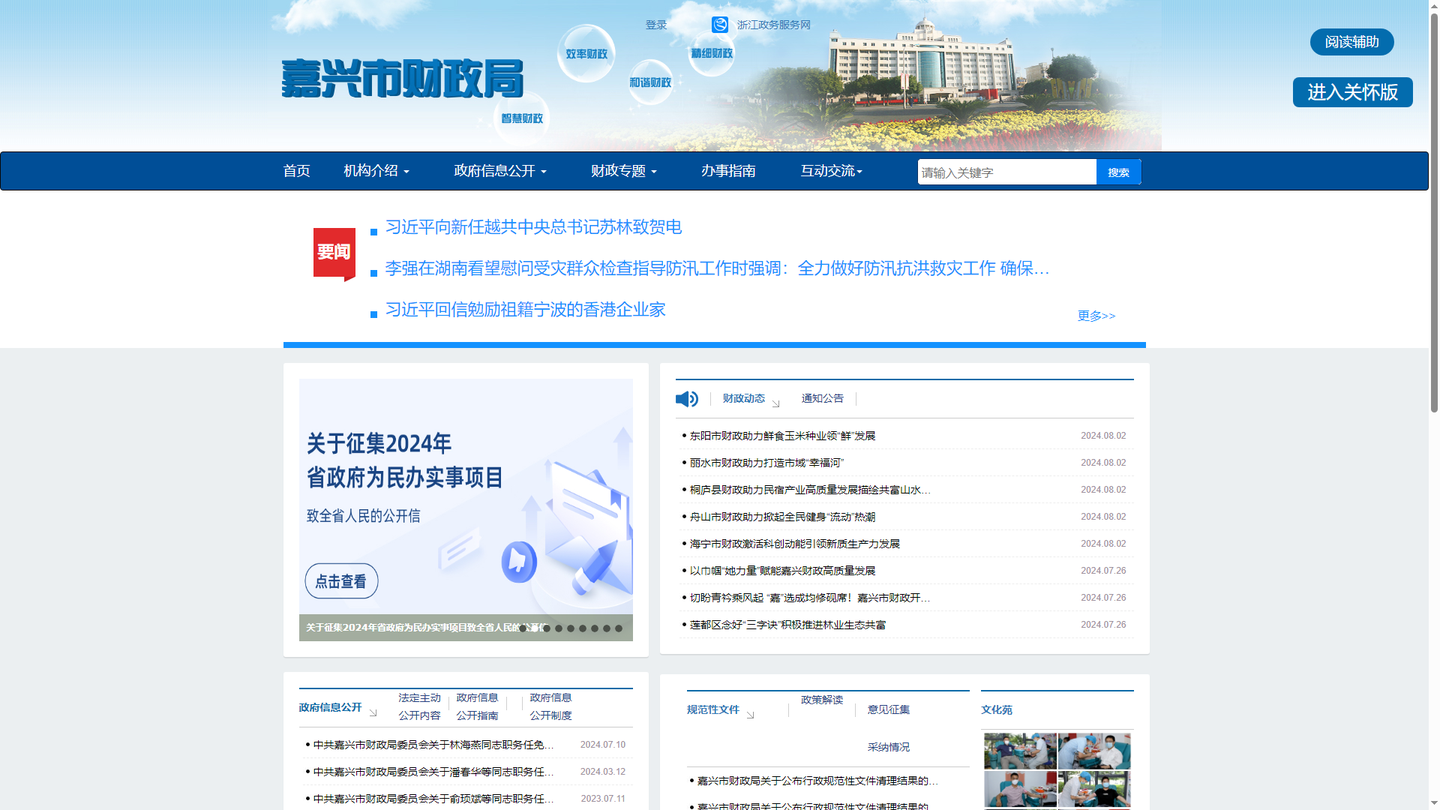This screenshot has width=1440, height=810.
Task: Open notice about 潘春华等同志职务任免
Action: click(433, 772)
